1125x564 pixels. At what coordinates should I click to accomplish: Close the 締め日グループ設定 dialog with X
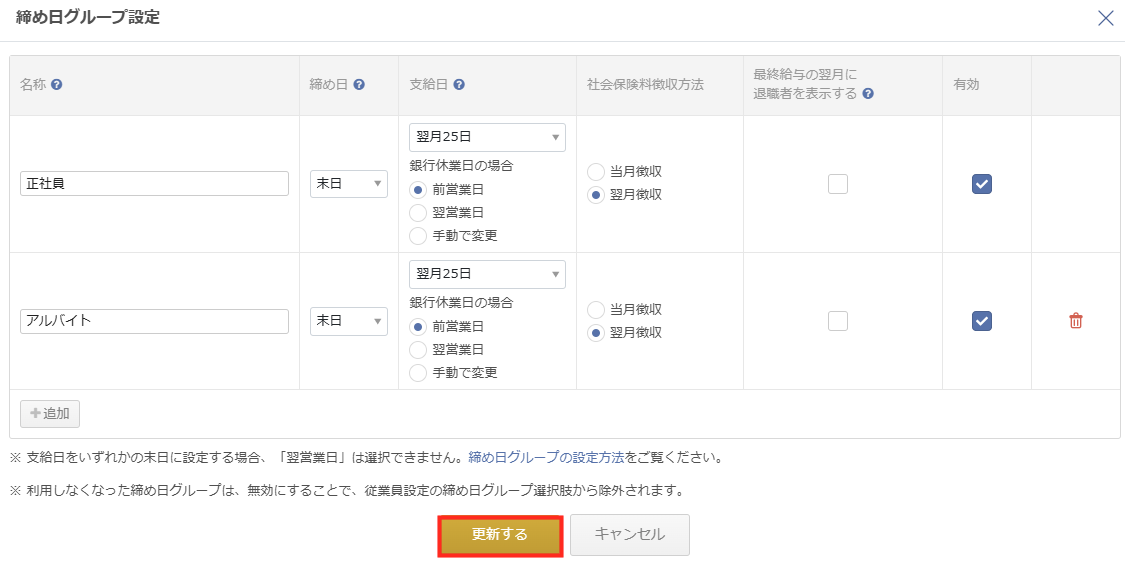1106,18
